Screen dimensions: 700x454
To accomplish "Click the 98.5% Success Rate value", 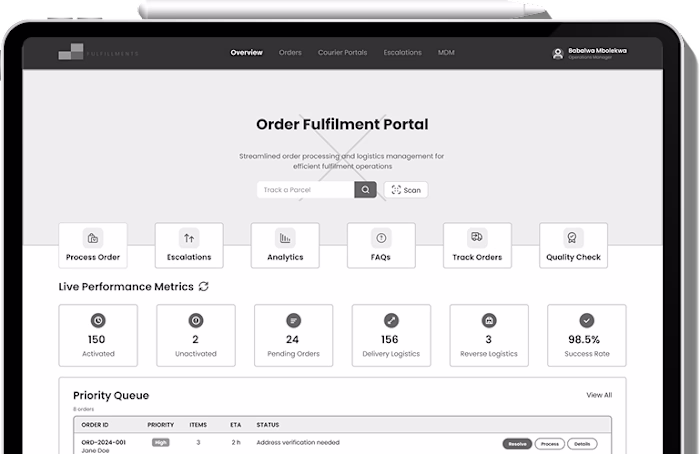I will pos(584,339).
